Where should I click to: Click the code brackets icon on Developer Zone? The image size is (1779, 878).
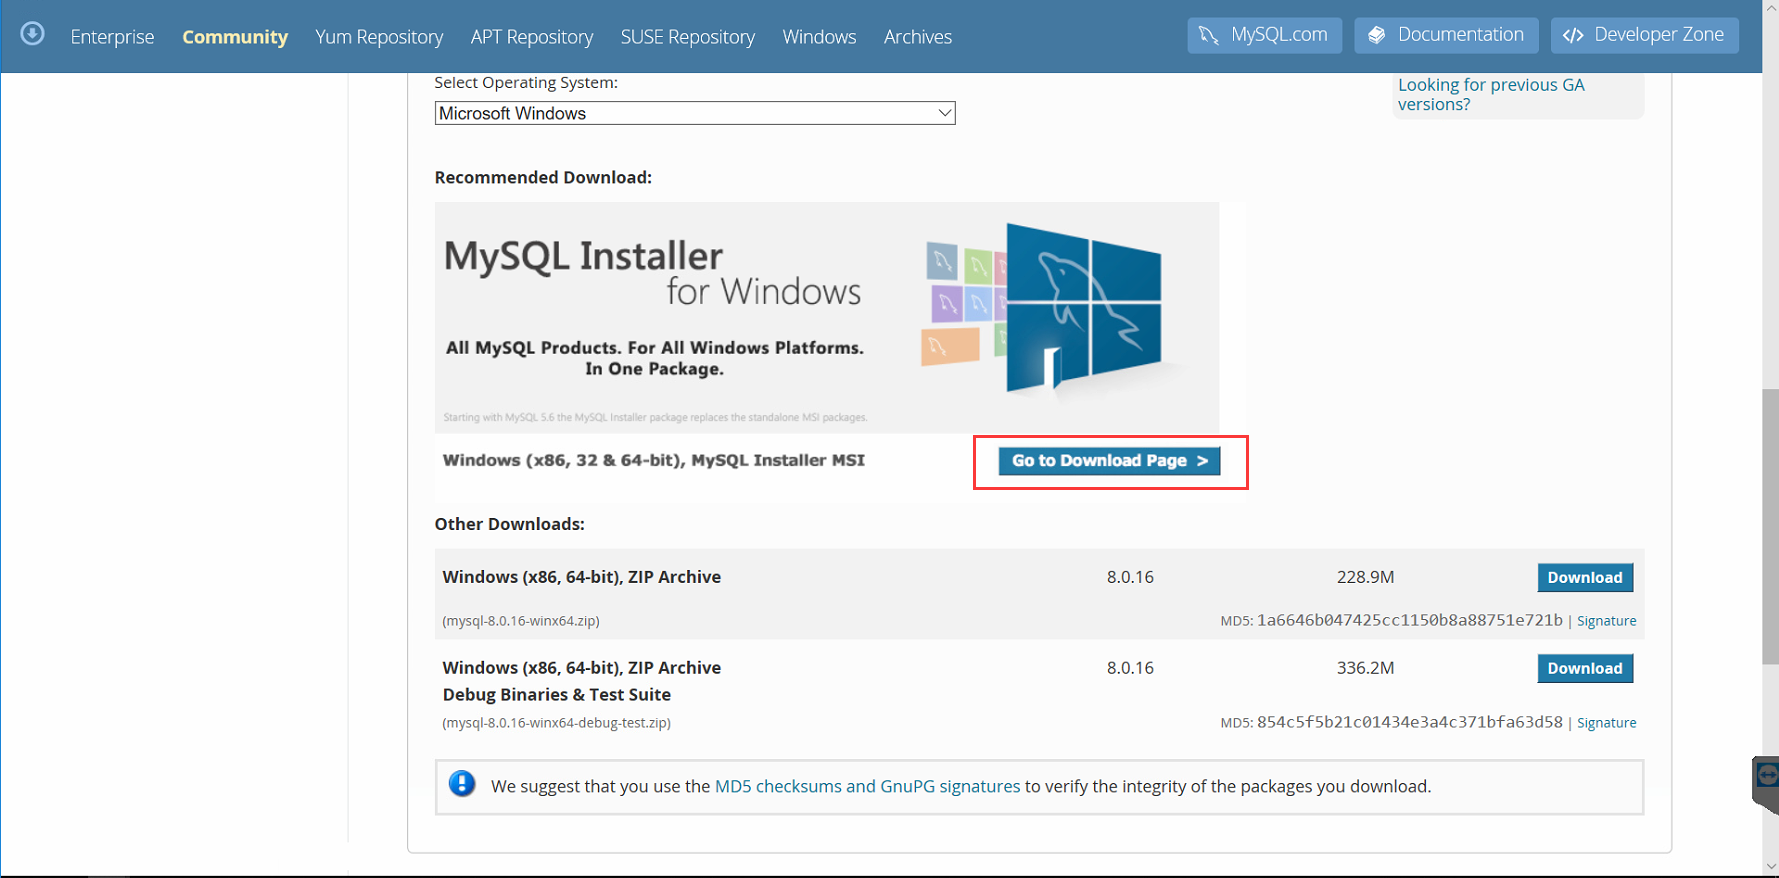coord(1573,35)
